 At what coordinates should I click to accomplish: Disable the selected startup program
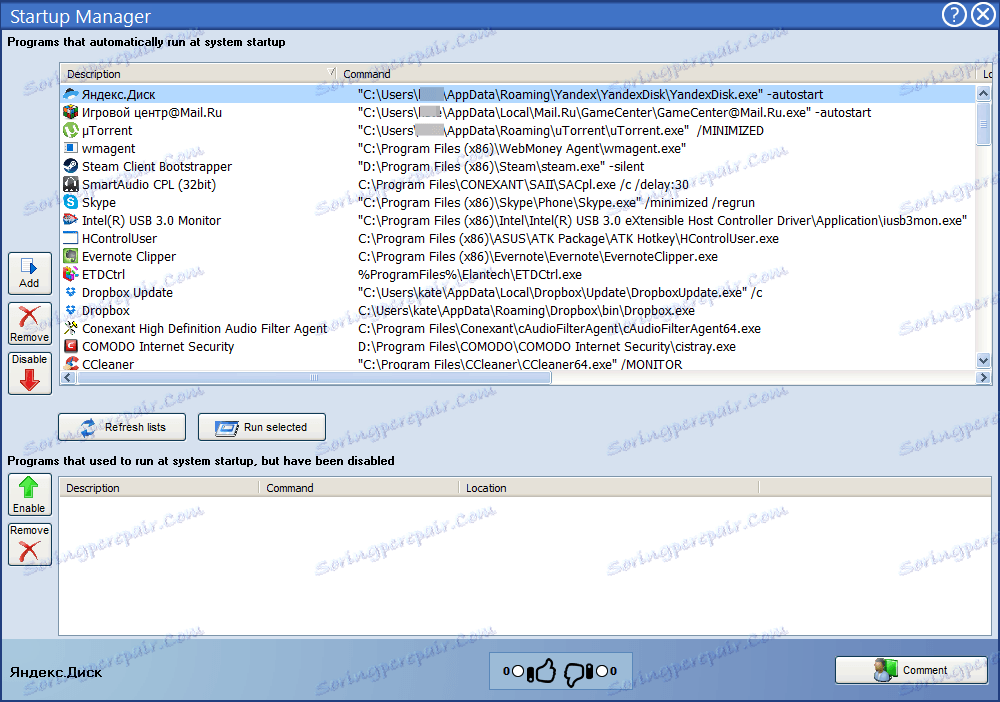coord(29,374)
